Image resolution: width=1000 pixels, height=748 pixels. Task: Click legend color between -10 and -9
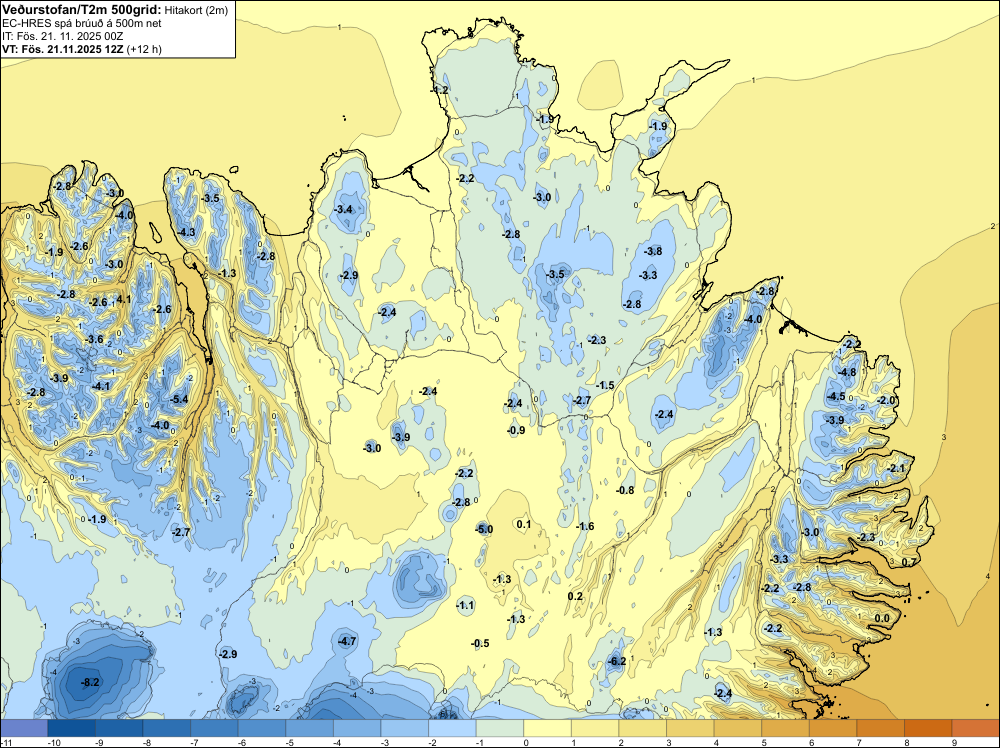coord(71,728)
